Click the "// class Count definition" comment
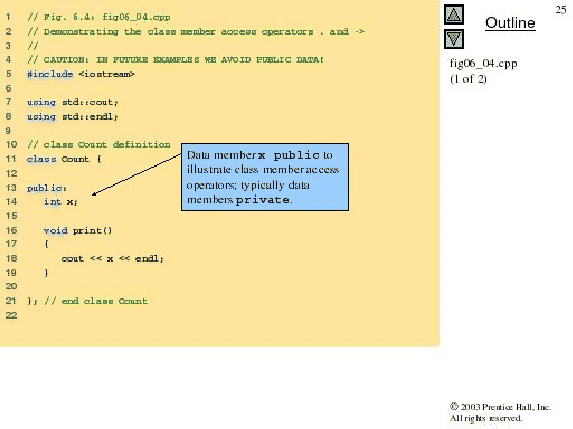Screen dimensions: 573x429 99,145
